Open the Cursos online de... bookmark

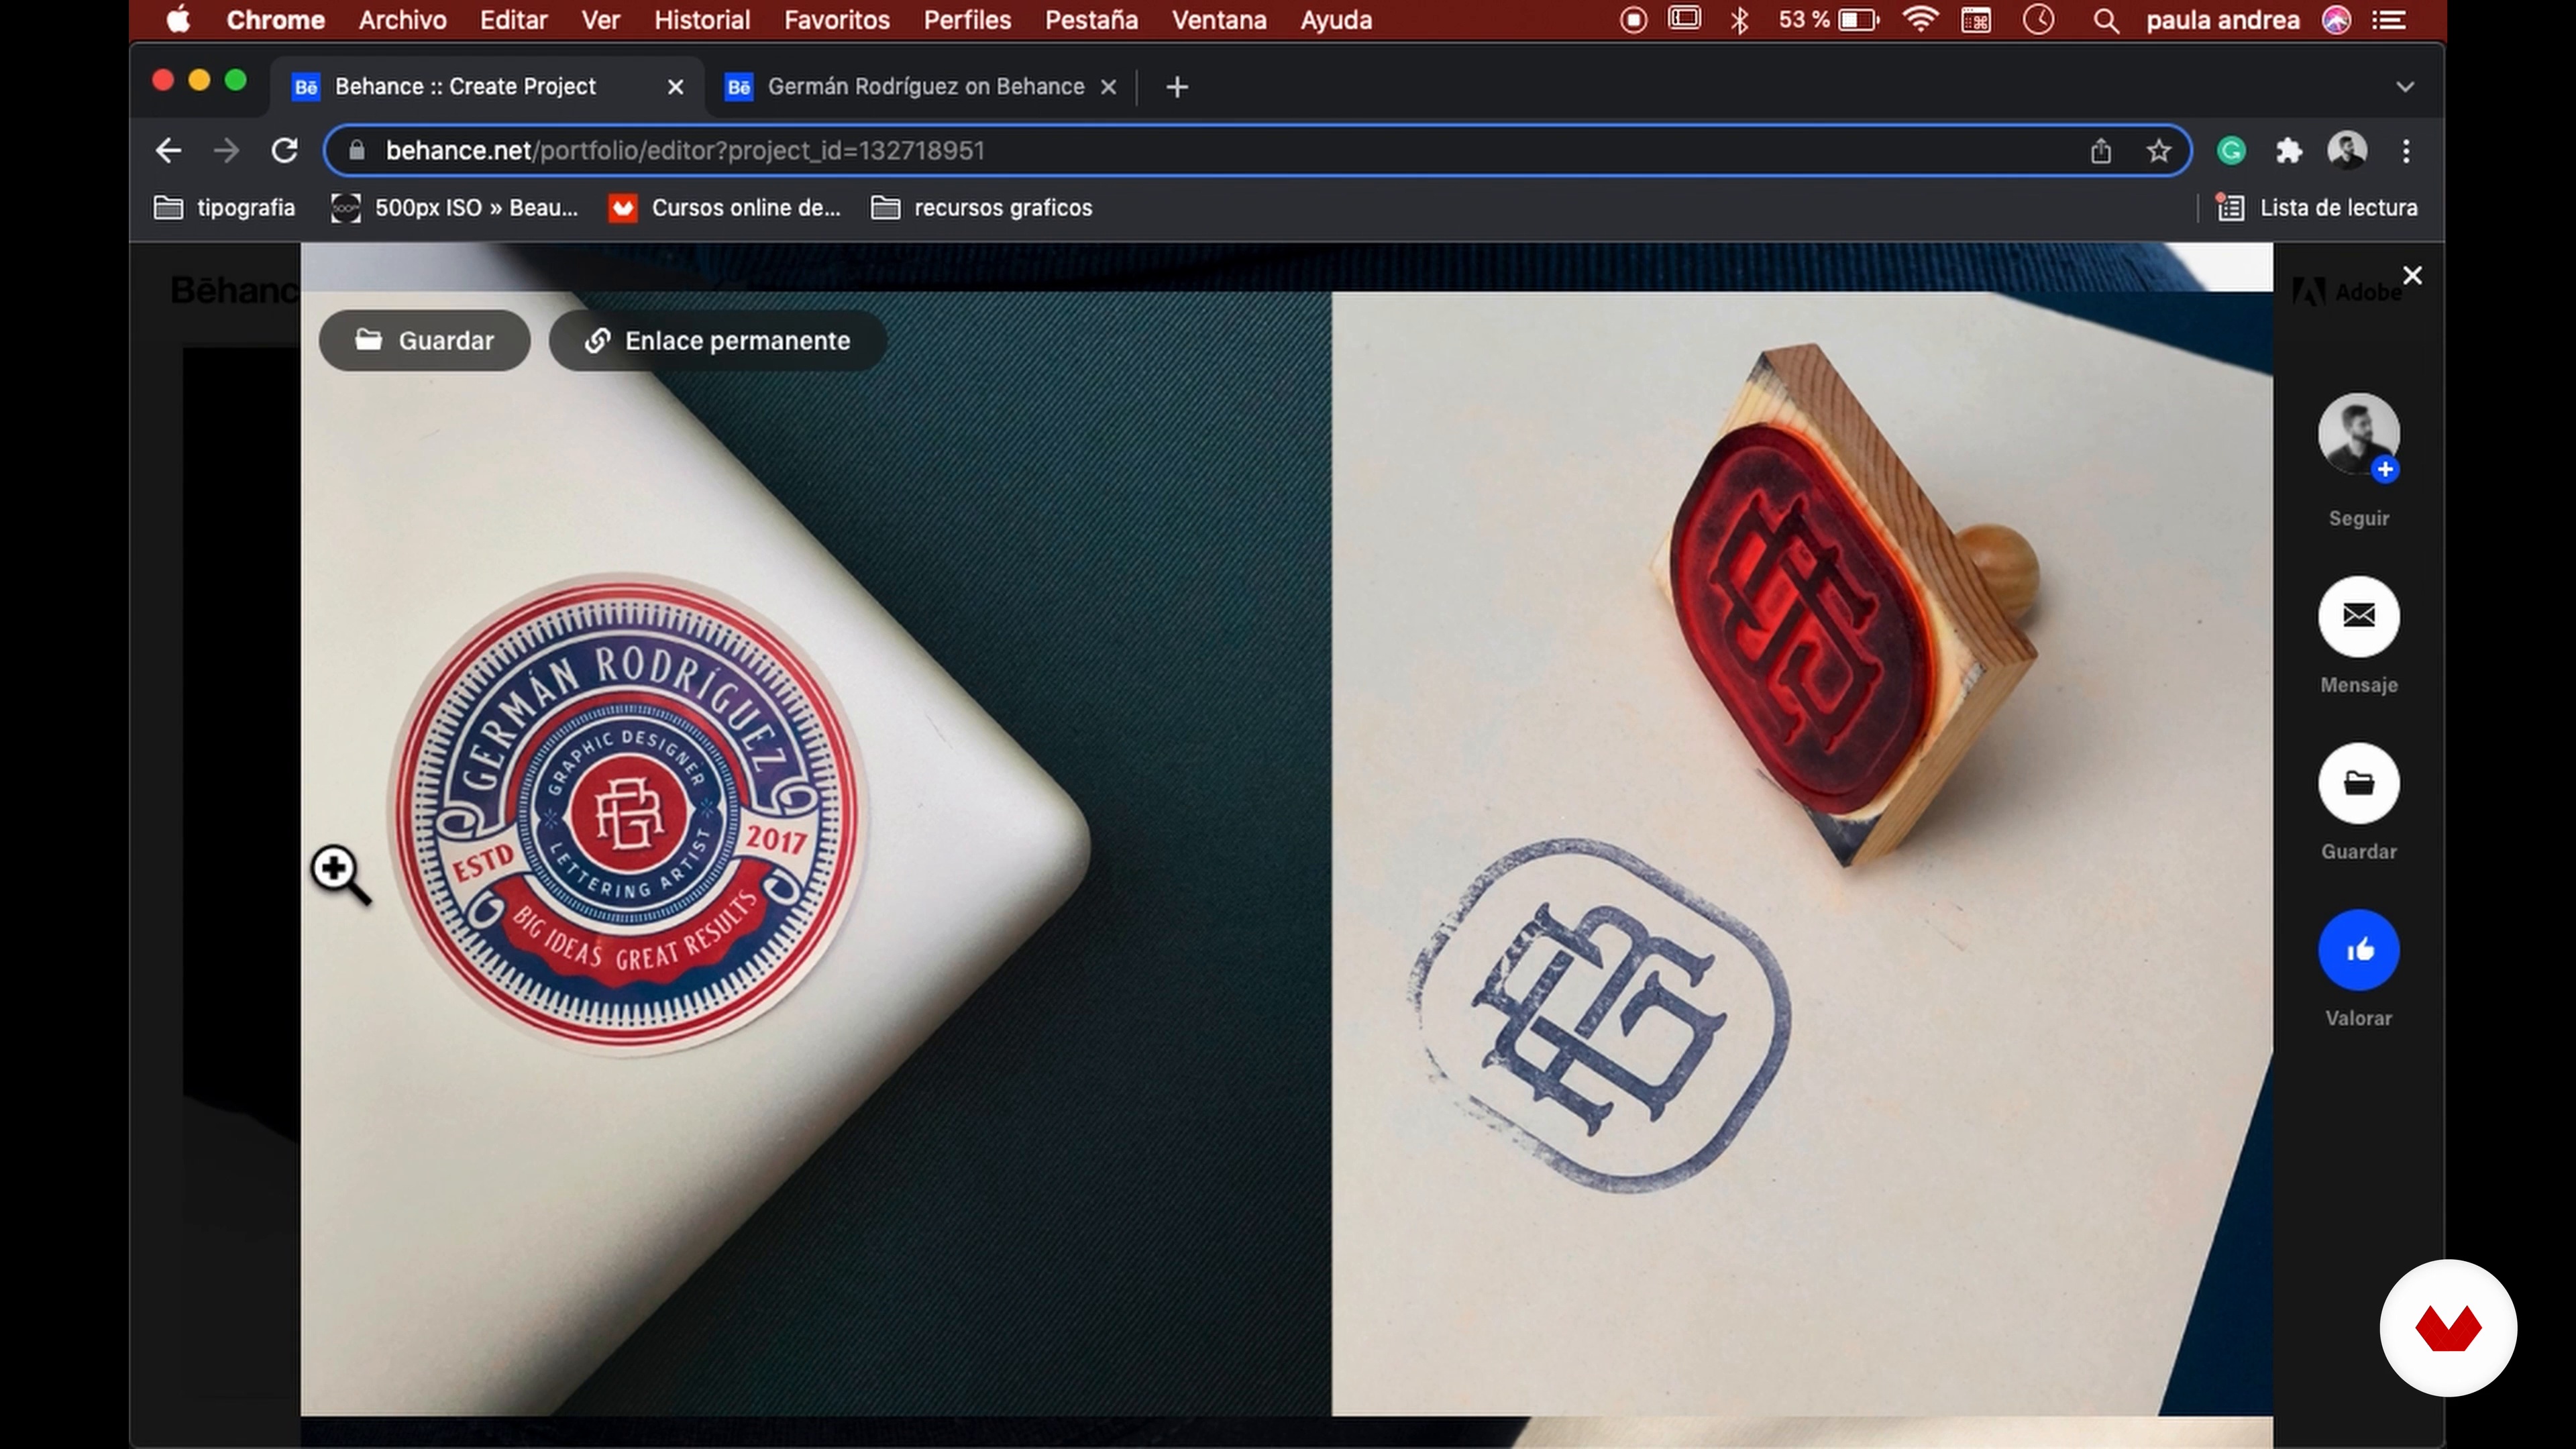pyautogui.click(x=725, y=208)
